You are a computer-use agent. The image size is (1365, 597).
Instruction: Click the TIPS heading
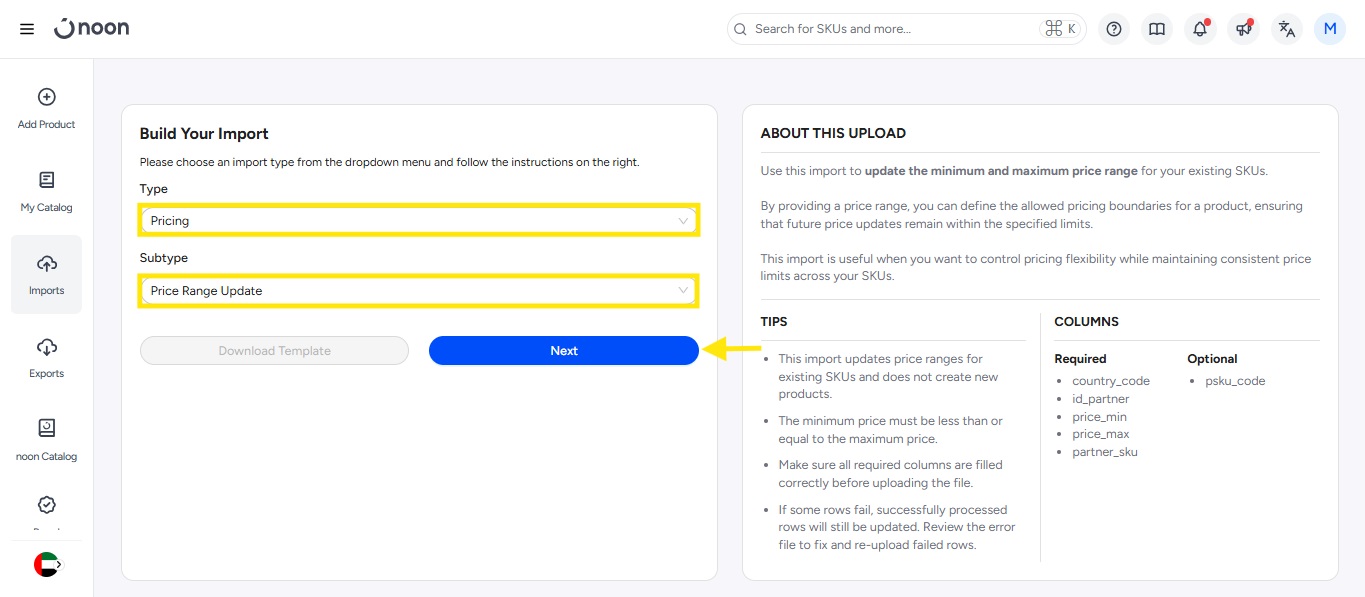pyautogui.click(x=774, y=322)
